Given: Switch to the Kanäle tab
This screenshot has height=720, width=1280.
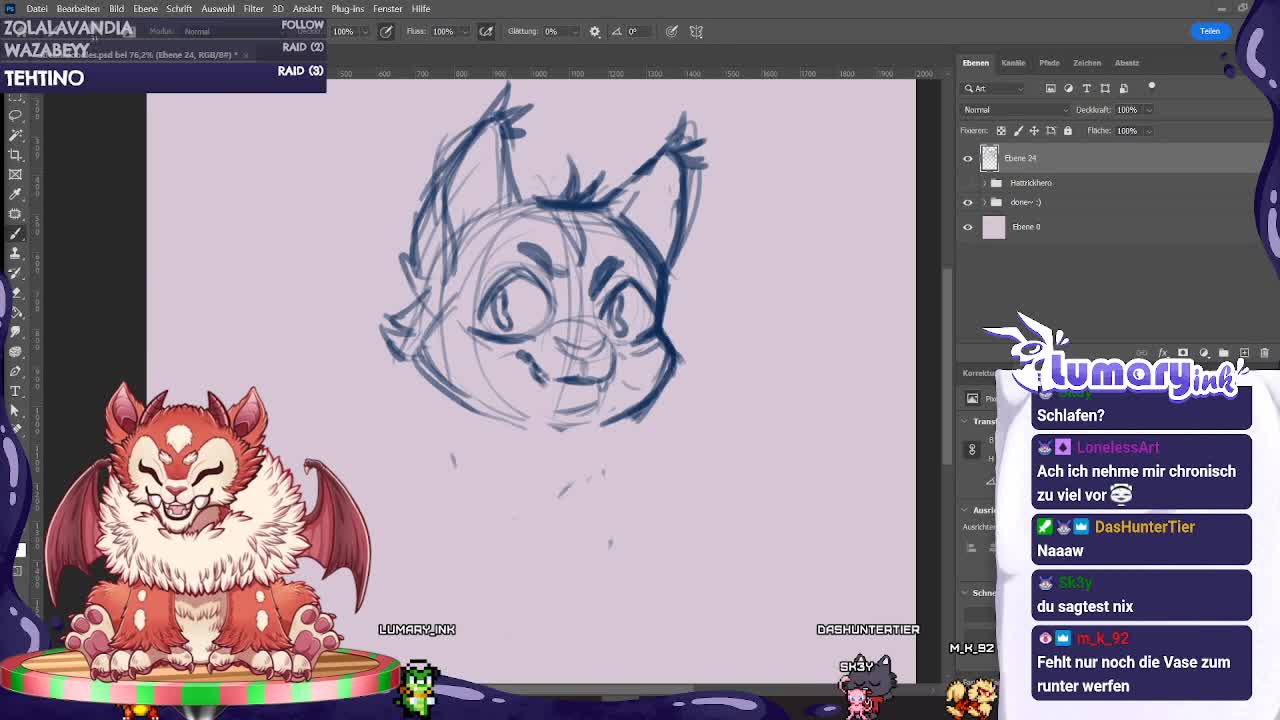Looking at the screenshot, I should click(x=1013, y=63).
